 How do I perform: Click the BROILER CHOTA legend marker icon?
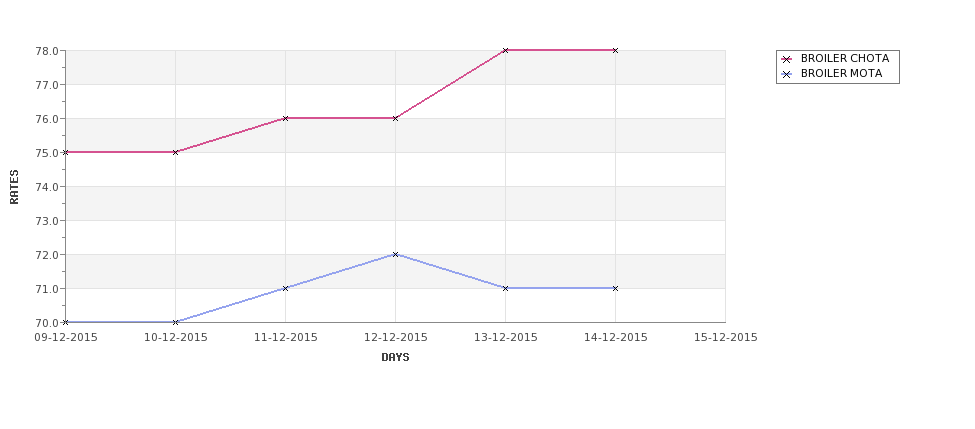click(787, 59)
